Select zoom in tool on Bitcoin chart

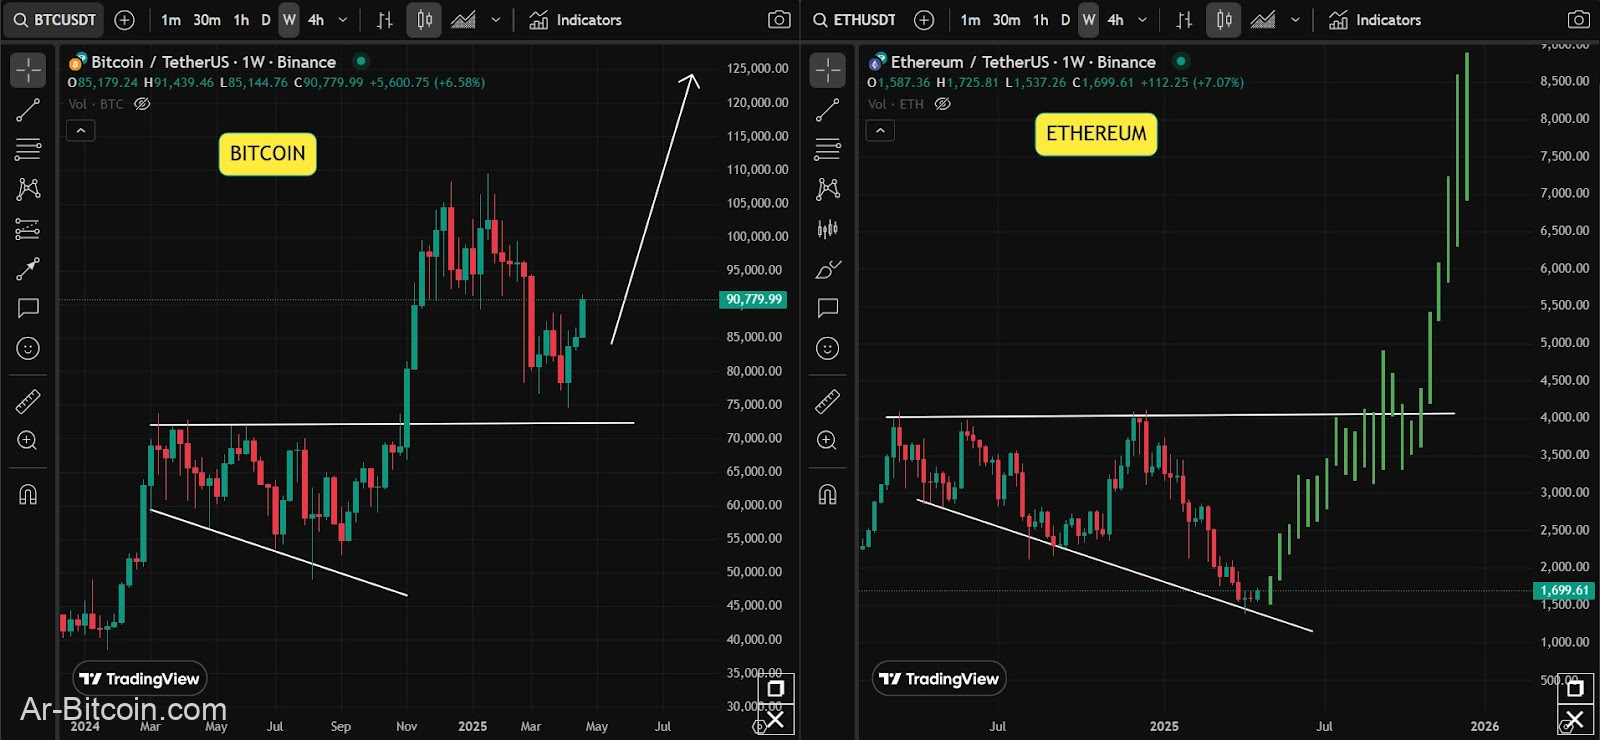28,441
